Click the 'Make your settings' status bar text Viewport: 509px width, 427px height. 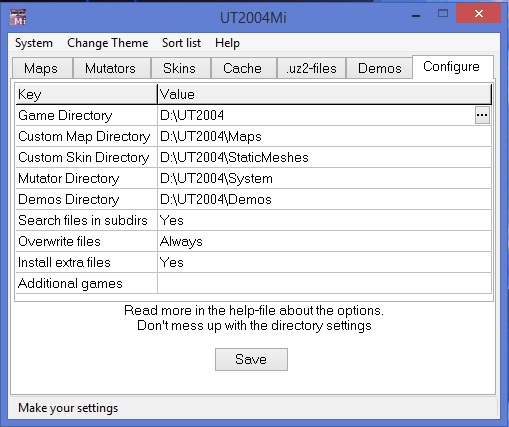[x=68, y=408]
